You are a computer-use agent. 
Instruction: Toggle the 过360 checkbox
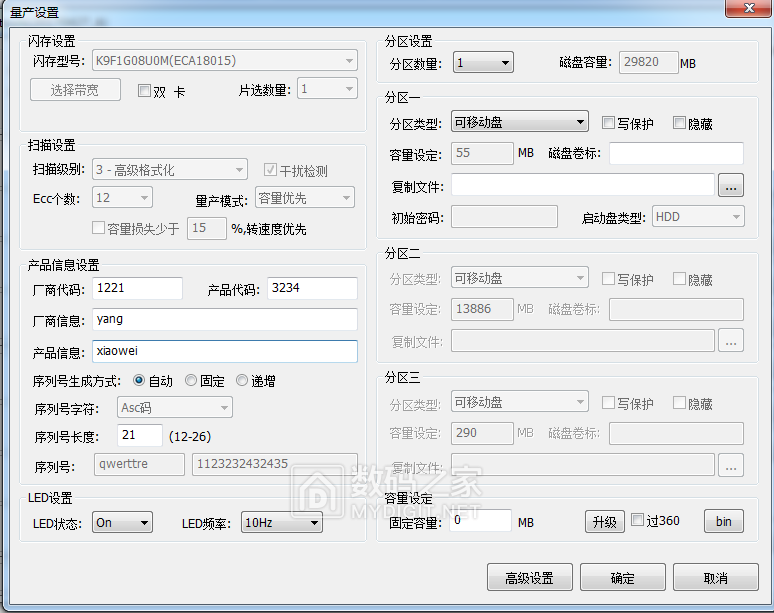pos(637,521)
